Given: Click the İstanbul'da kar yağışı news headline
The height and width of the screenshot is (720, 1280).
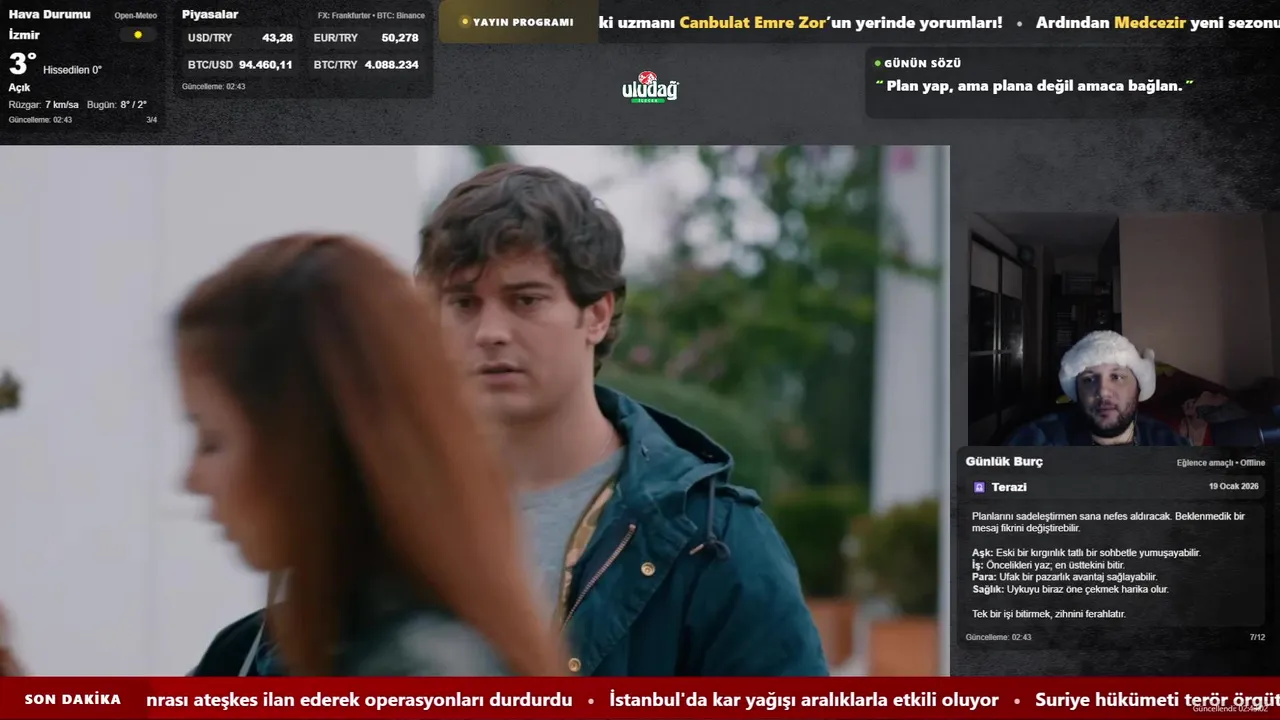Looking at the screenshot, I should point(804,700).
